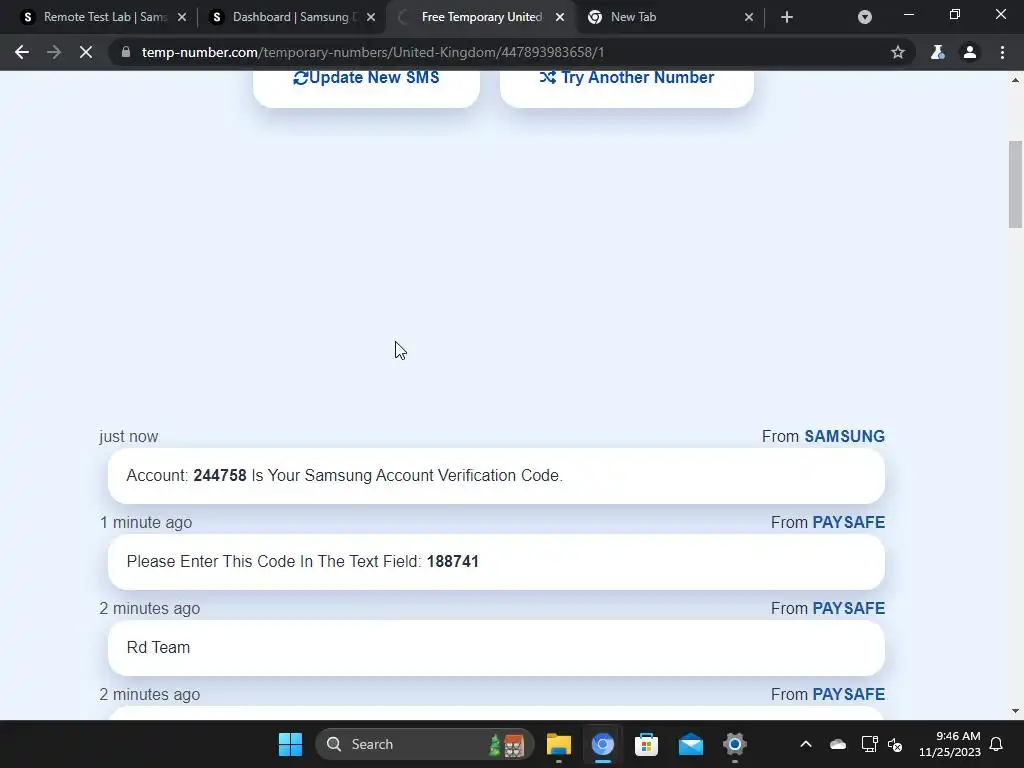1024x768 pixels.
Task: Open the Windows Start menu
Action: click(x=291, y=744)
